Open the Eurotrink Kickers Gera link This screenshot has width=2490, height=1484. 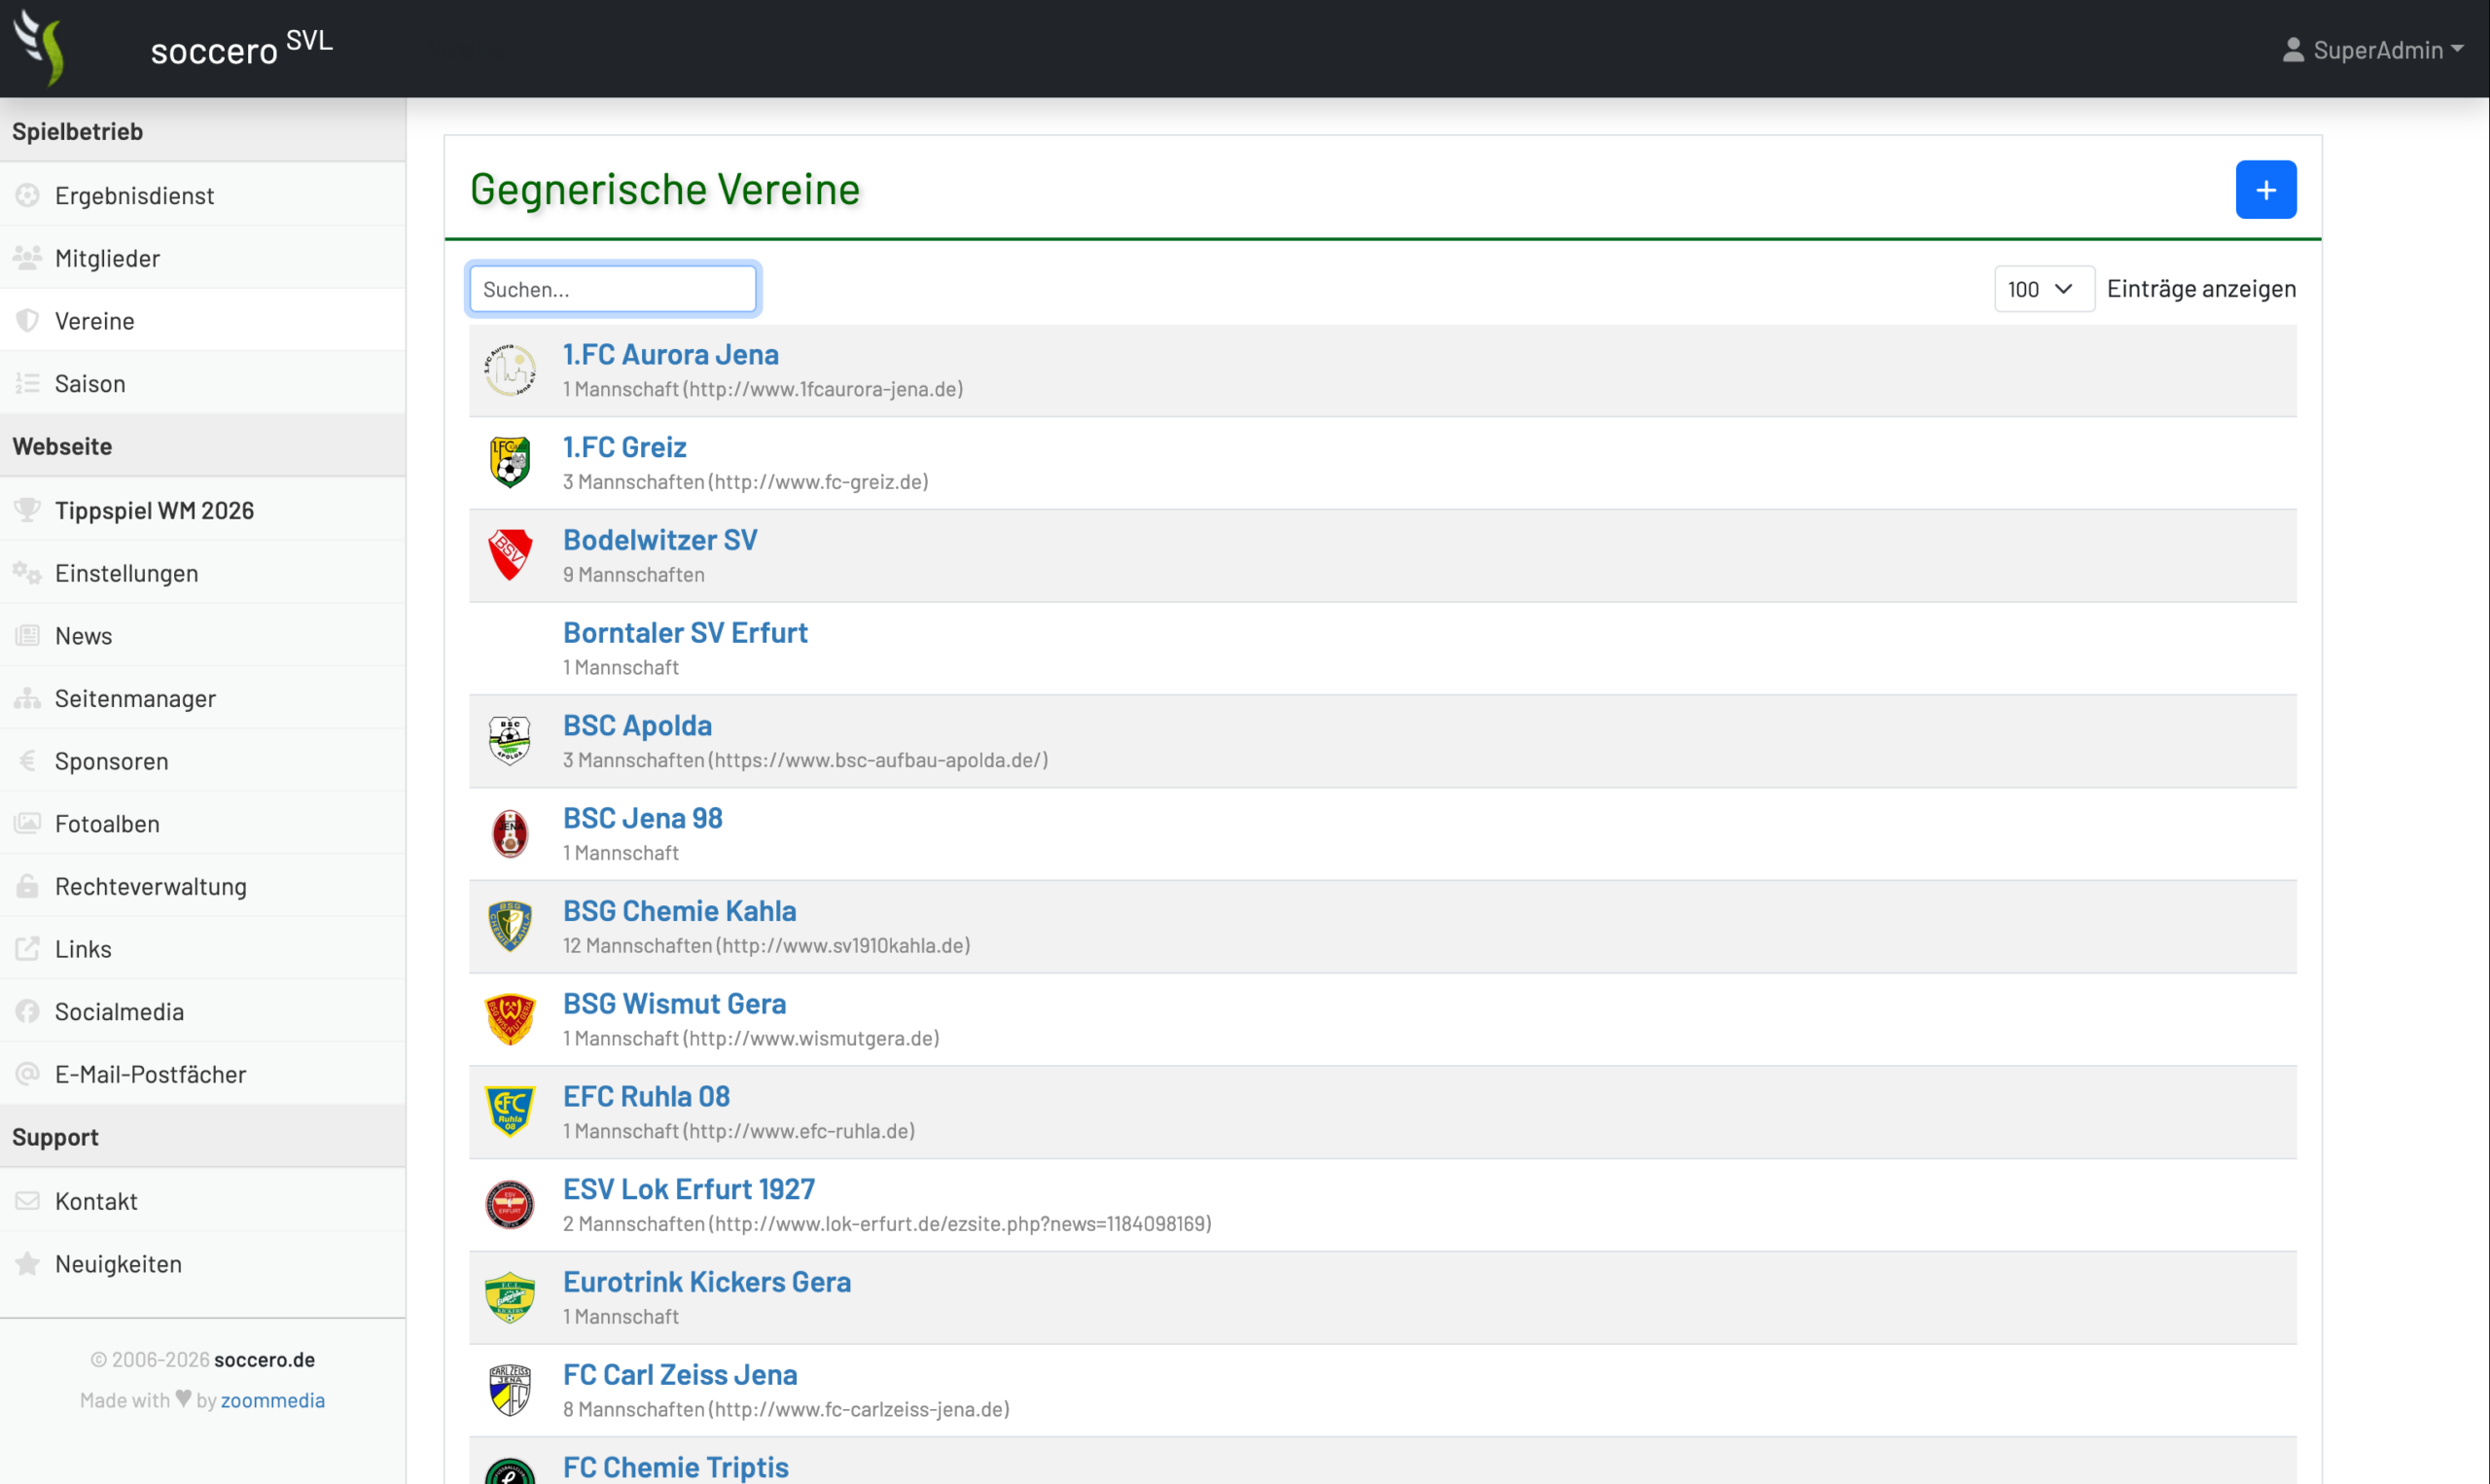[x=707, y=1281]
